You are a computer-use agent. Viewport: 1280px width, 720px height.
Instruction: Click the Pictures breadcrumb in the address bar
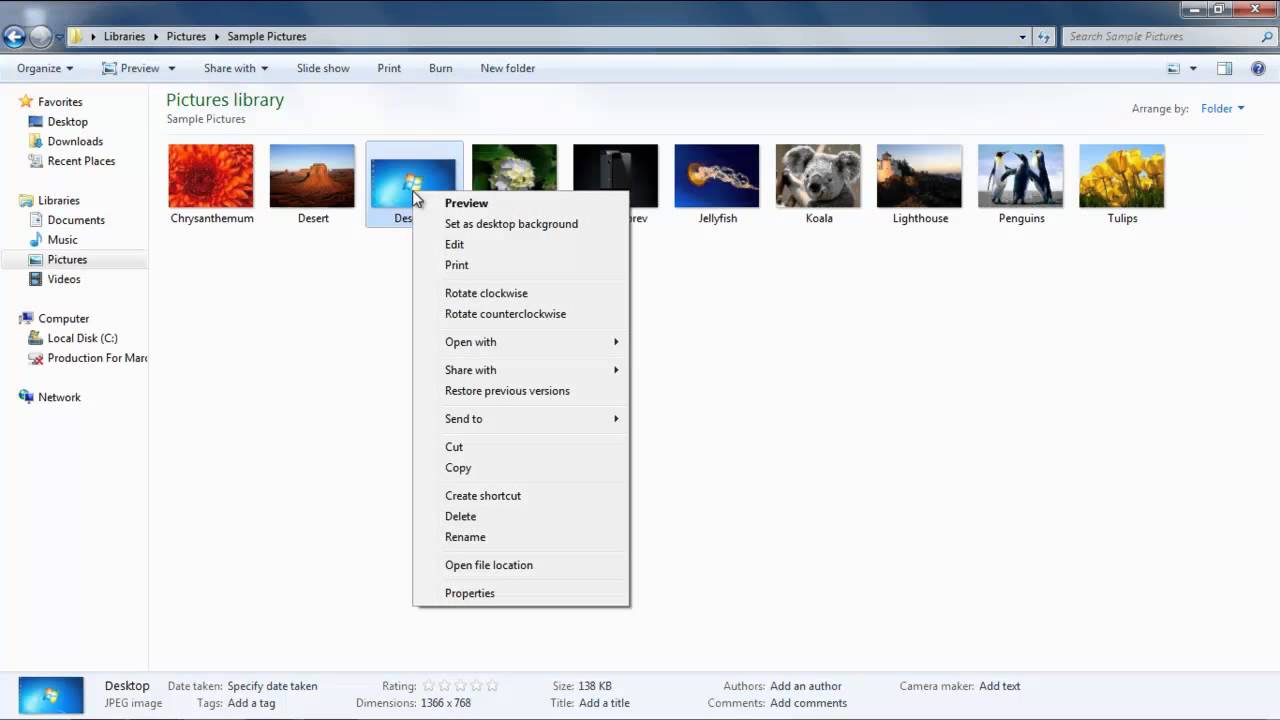pyautogui.click(x=186, y=36)
